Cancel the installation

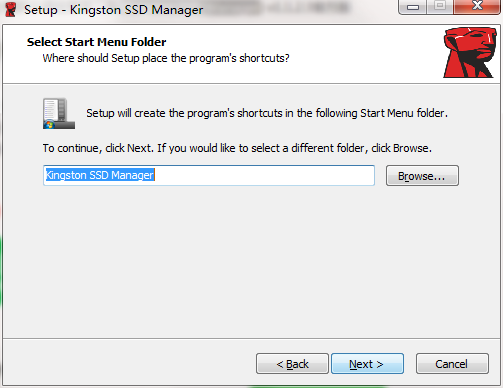452,364
